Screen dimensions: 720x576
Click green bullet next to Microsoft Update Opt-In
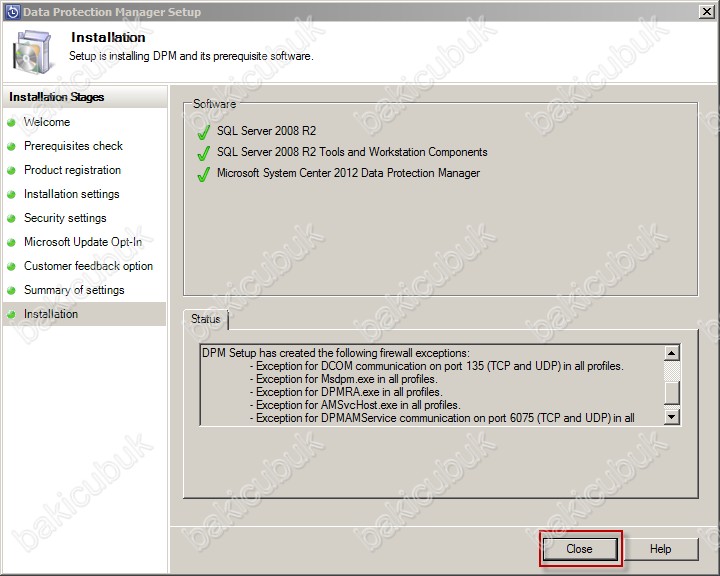(11, 242)
